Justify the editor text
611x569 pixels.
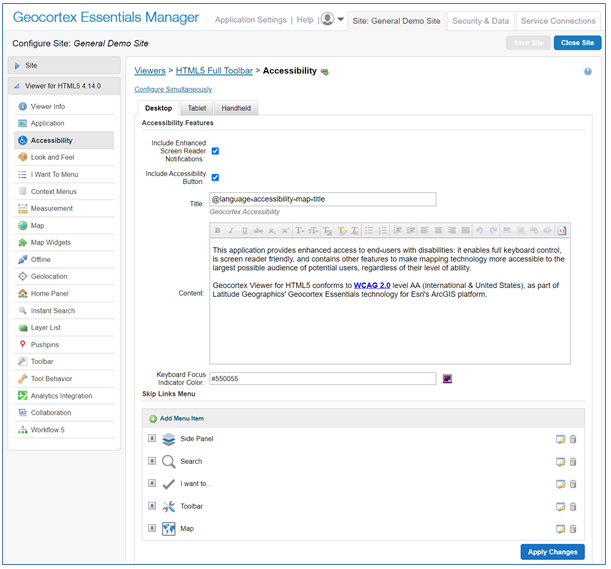pyautogui.click(x=465, y=230)
